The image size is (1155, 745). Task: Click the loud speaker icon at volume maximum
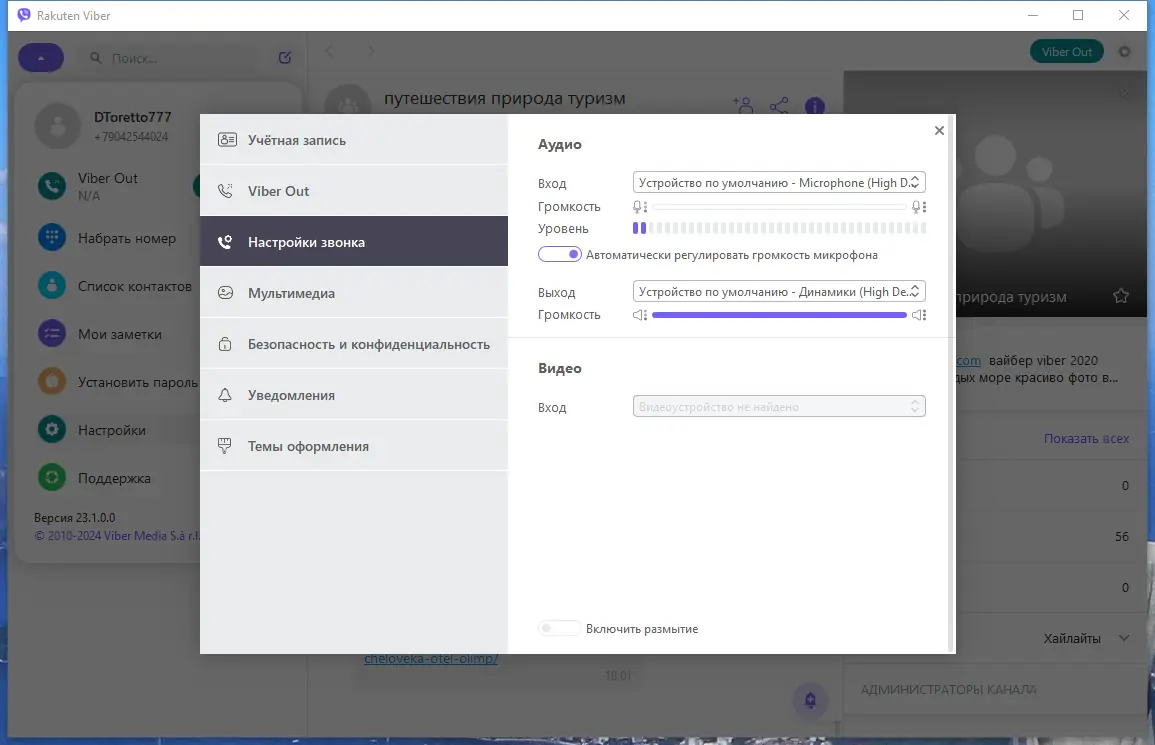click(919, 315)
